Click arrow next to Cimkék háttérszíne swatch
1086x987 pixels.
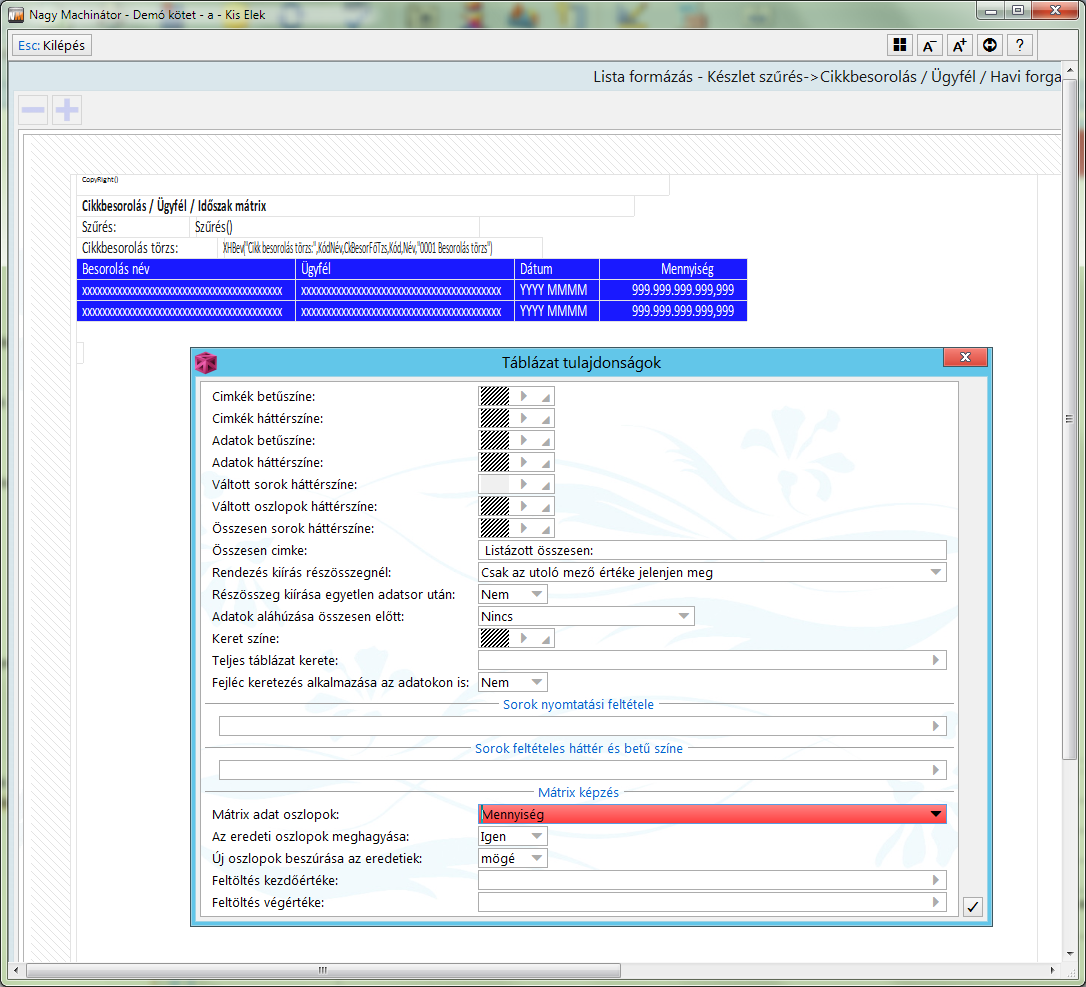(524, 418)
